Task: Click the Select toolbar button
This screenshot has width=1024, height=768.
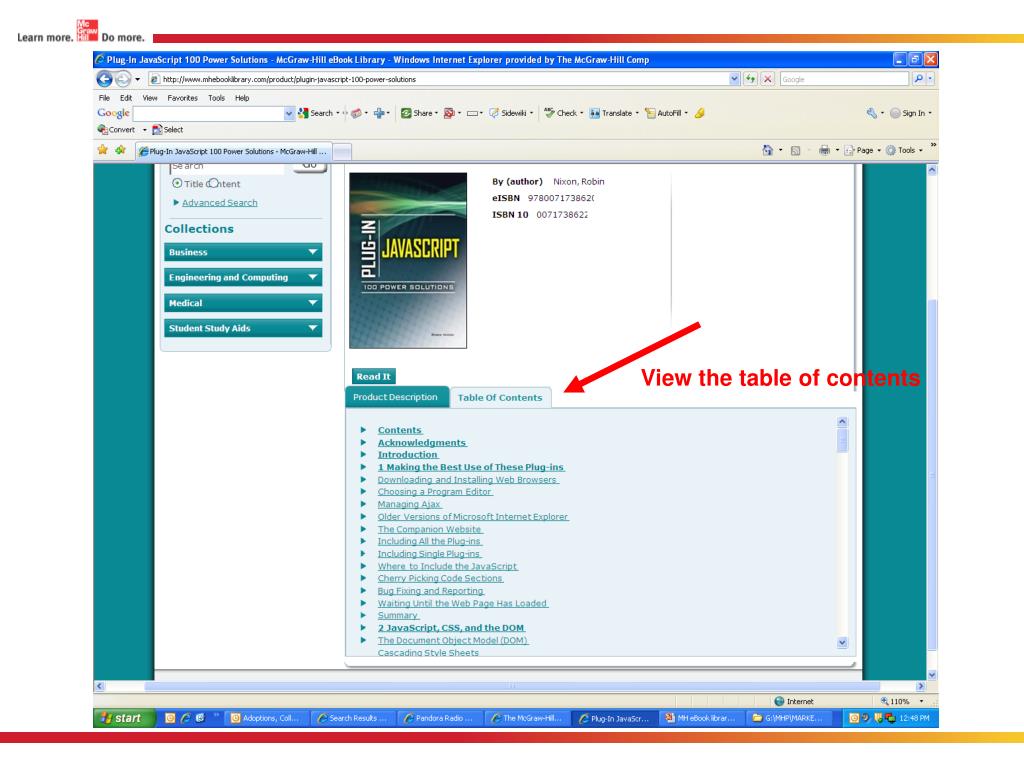Action: [x=168, y=129]
